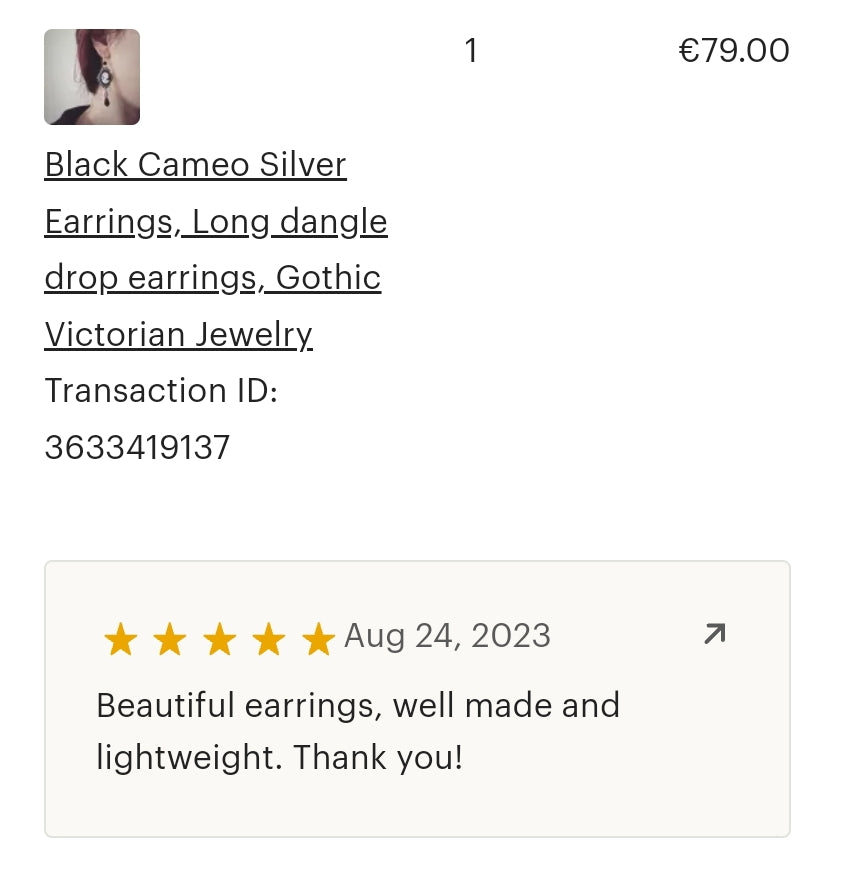Select the fifth gold rating star
Viewport: 842px width, 883px height.
tap(318, 639)
